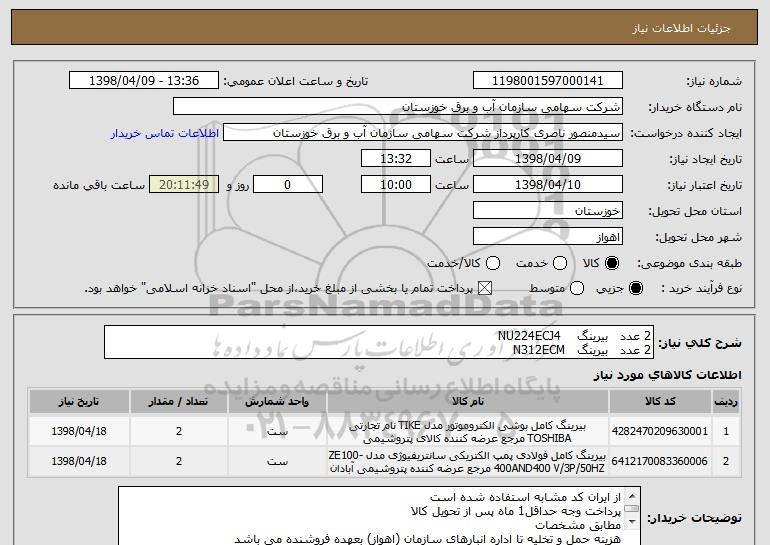Click the ردیف column header
The height and width of the screenshot is (545, 770).
click(x=726, y=402)
